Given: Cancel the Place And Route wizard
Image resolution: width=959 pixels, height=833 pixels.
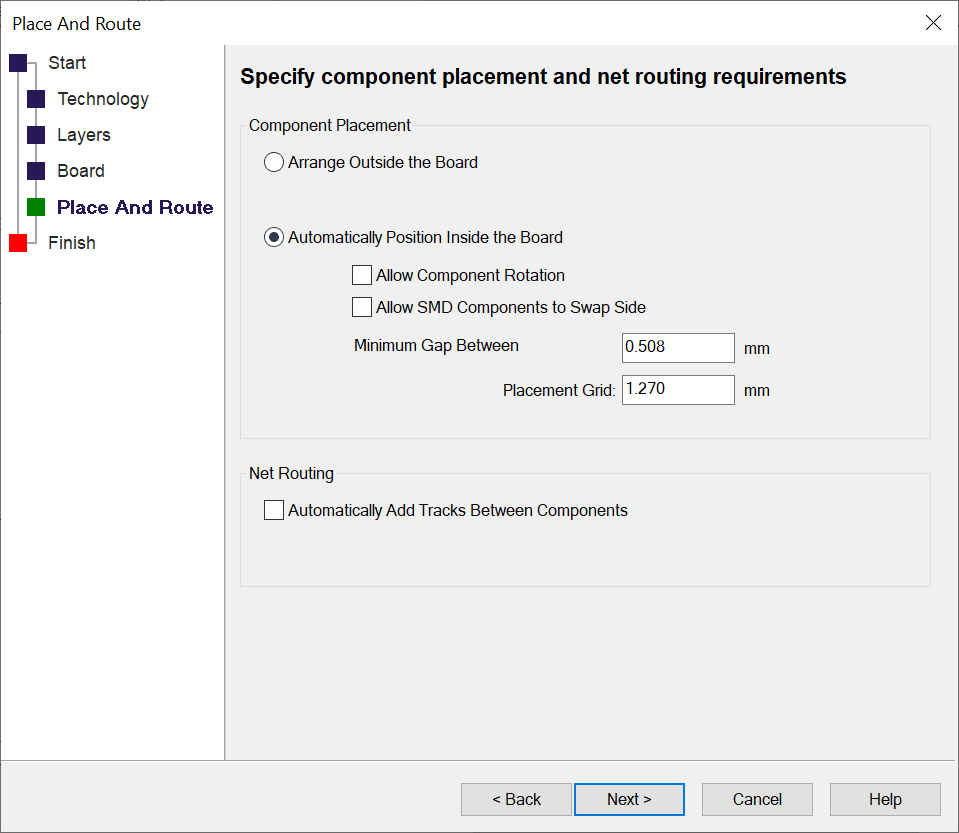Looking at the screenshot, I should click(x=757, y=799).
